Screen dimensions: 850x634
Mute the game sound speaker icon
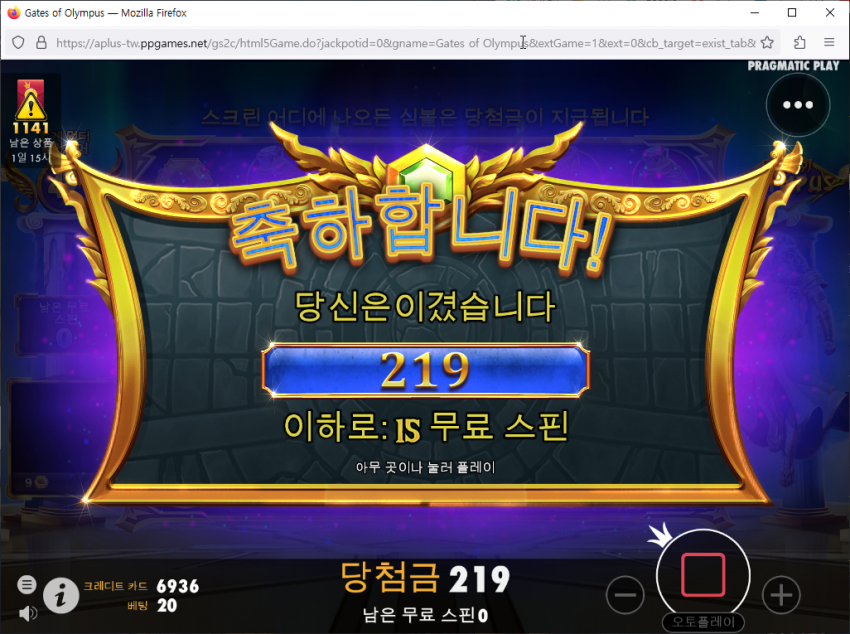28,613
